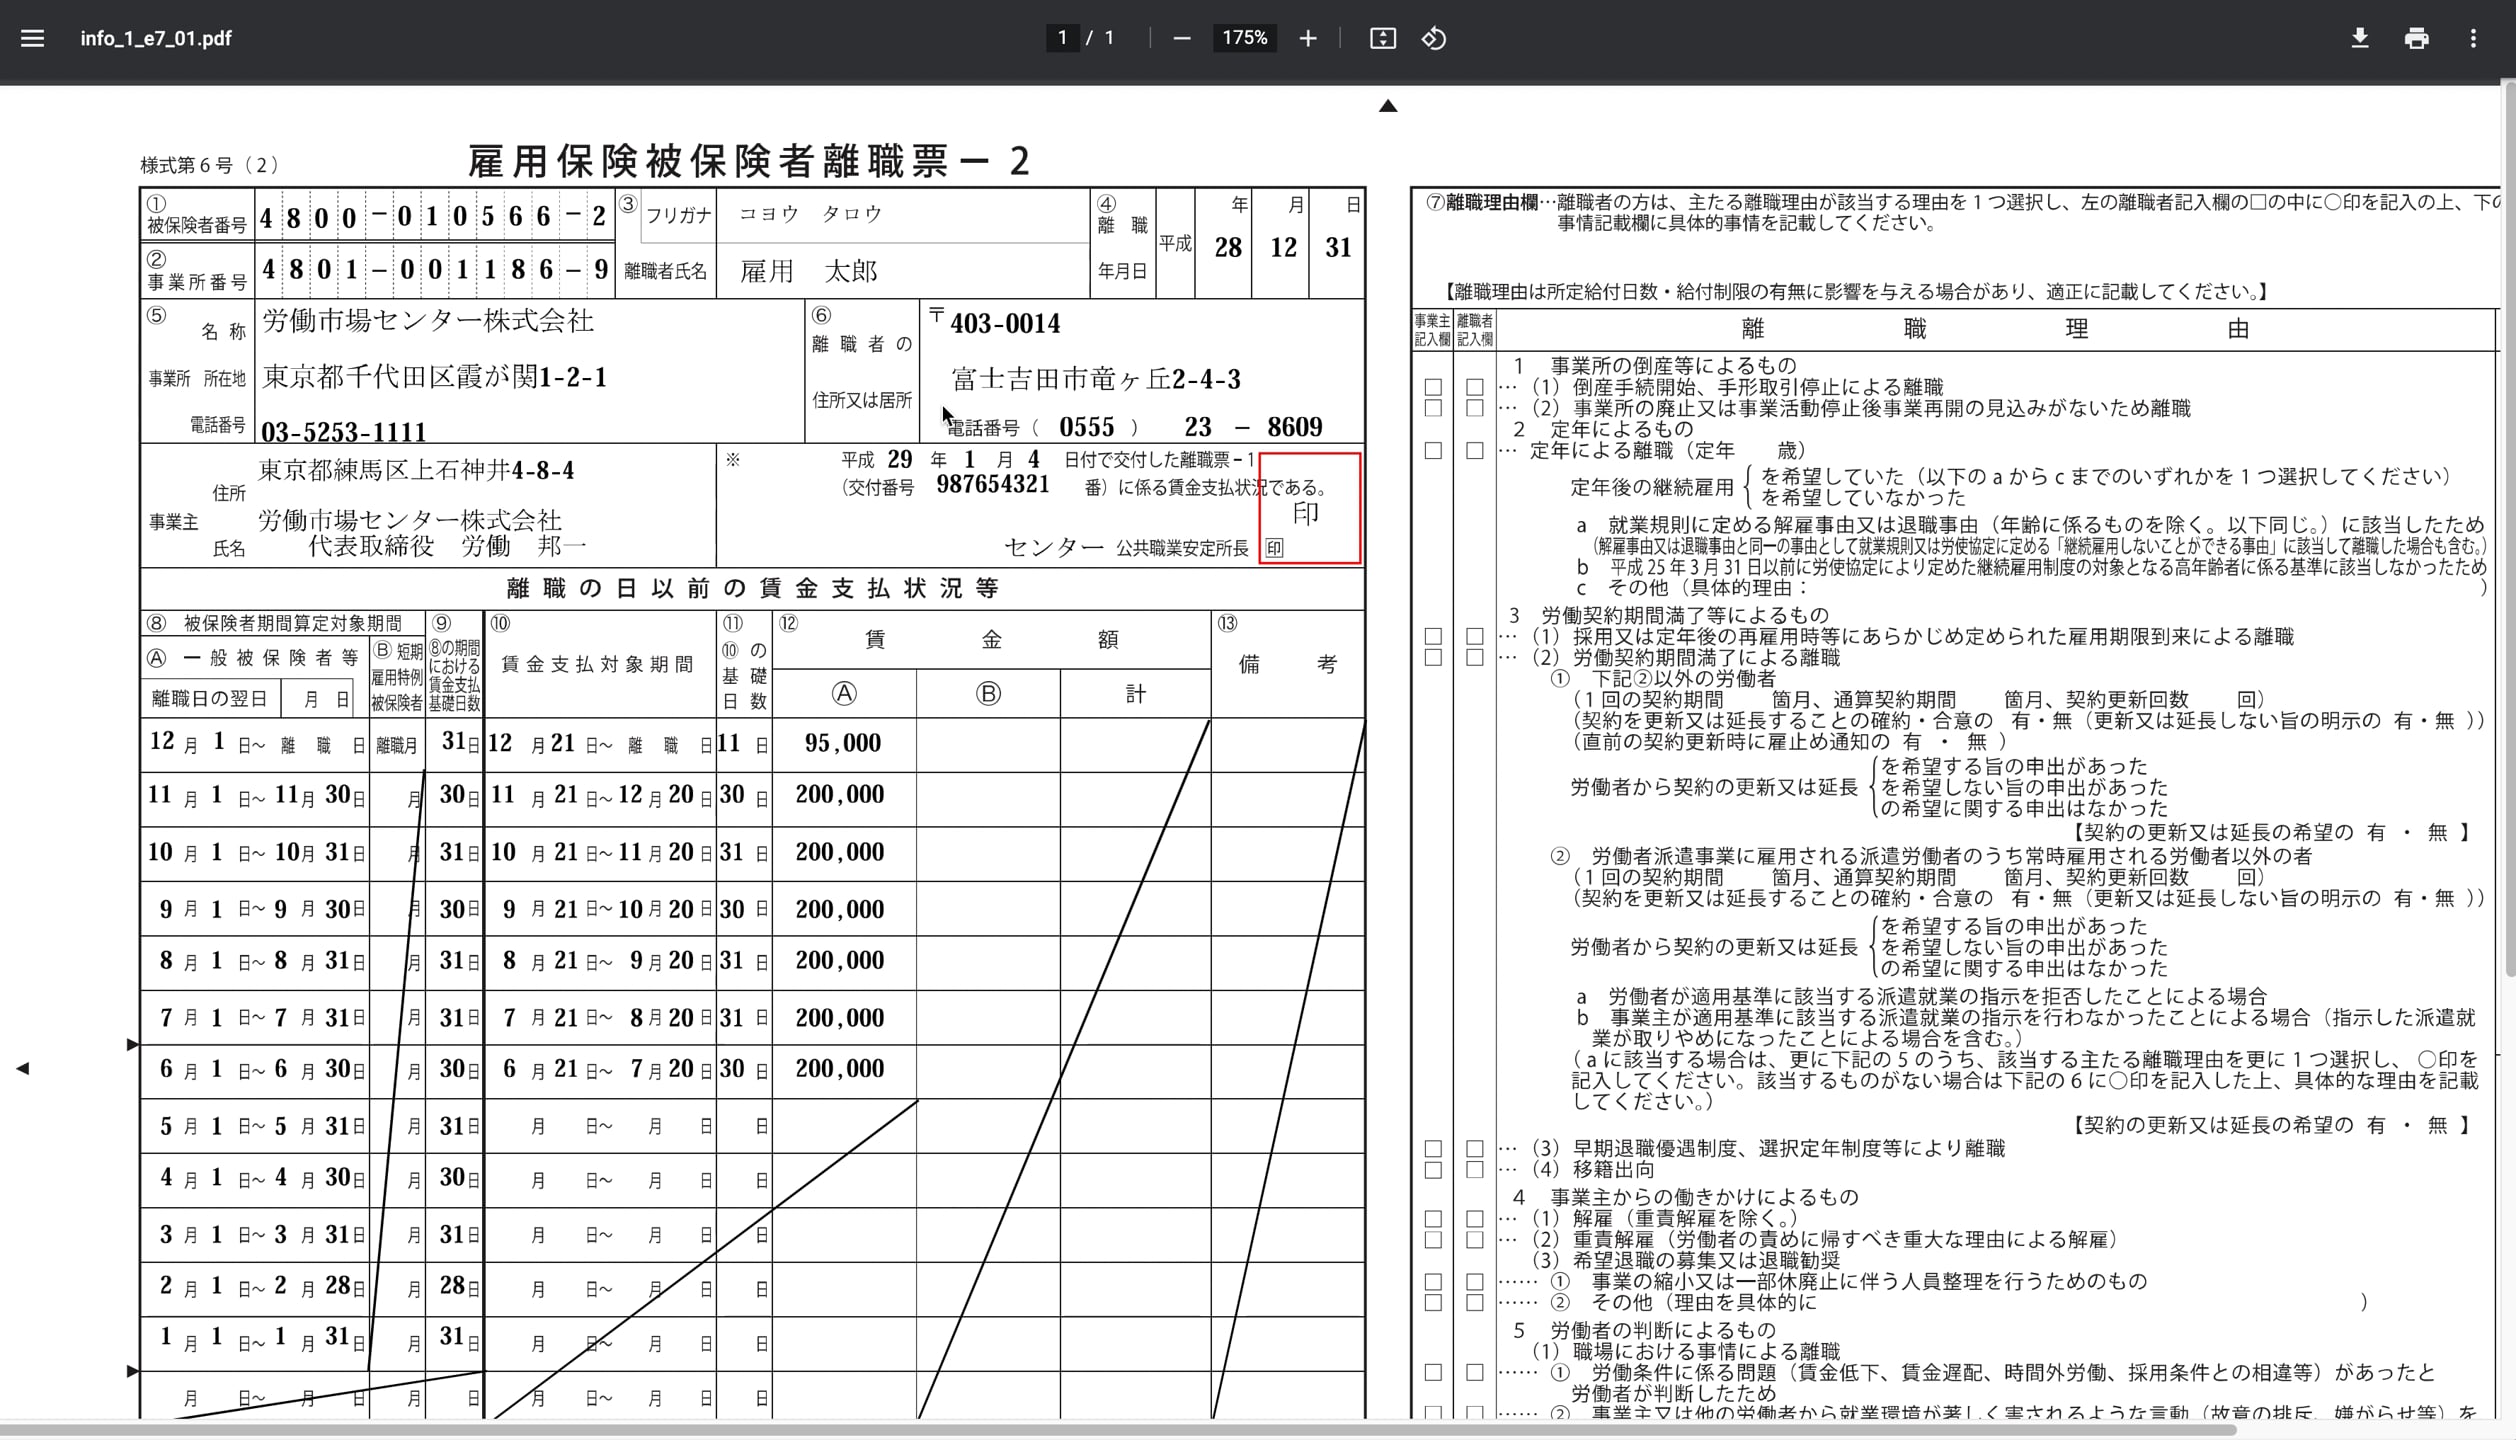Rotate the document counterclockwise
The height and width of the screenshot is (1440, 2516).
point(1434,38)
